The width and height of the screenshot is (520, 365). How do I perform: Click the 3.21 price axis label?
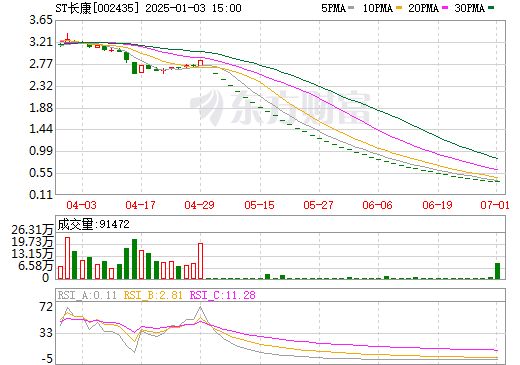(x=41, y=42)
